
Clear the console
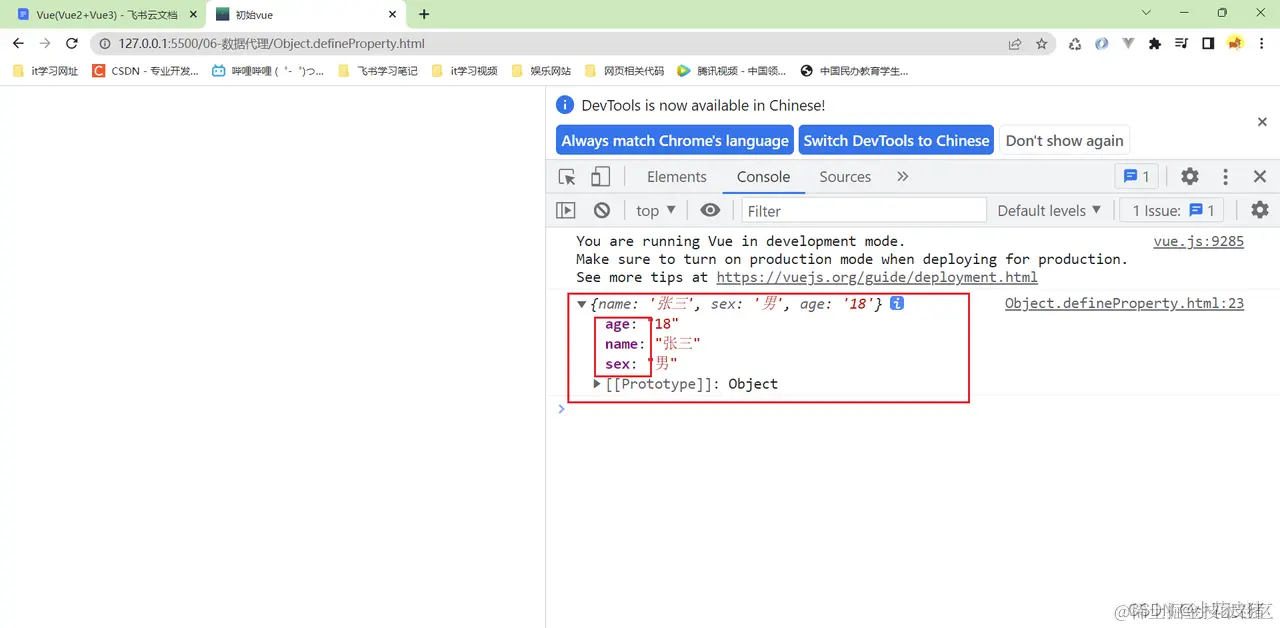(x=601, y=211)
